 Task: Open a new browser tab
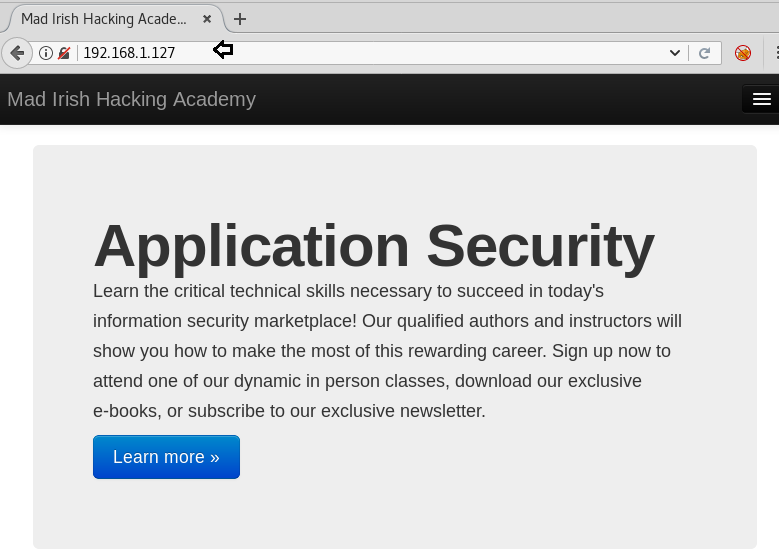click(240, 19)
